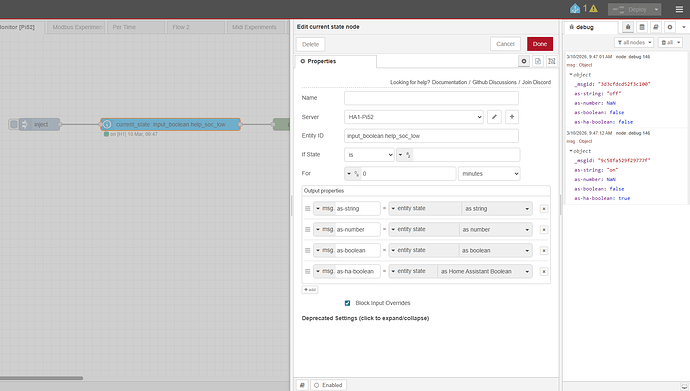Open node appearance icon tab
The height and width of the screenshot is (391, 690).
click(552, 62)
